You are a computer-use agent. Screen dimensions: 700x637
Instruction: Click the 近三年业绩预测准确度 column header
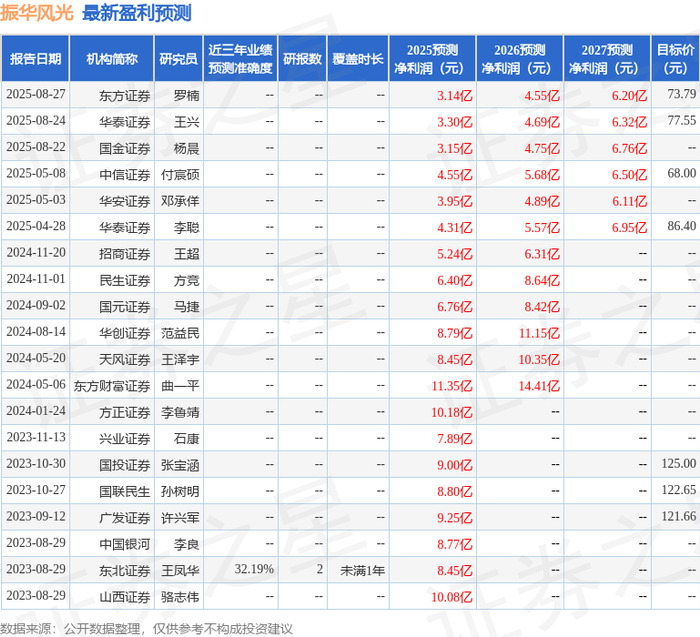(241, 59)
